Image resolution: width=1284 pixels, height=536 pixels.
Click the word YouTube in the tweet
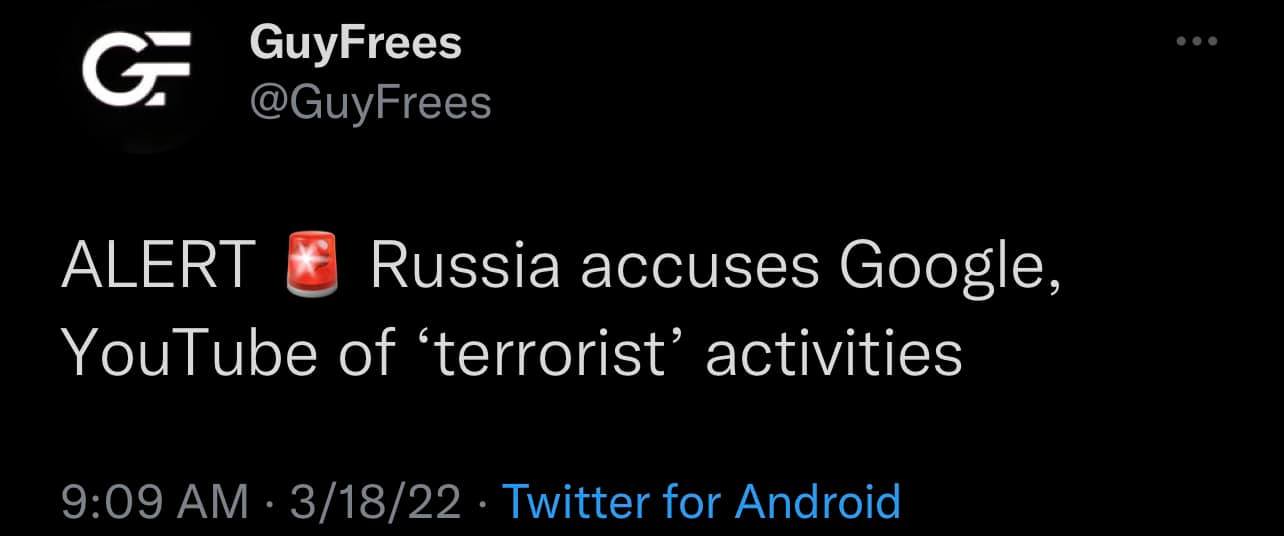(x=188, y=352)
